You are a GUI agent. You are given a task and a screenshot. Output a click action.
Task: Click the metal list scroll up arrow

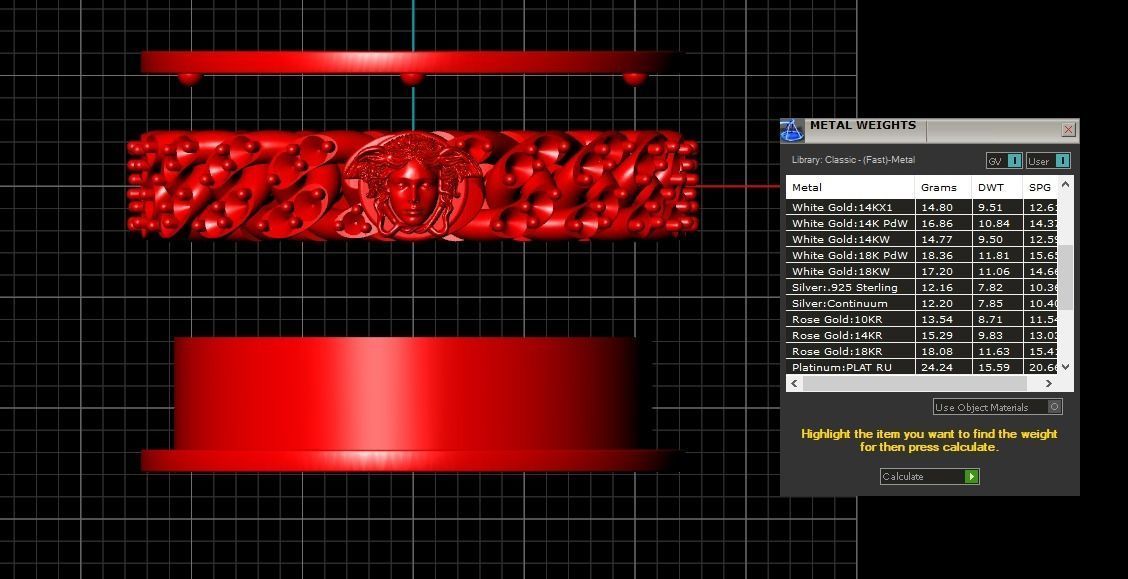coord(1065,184)
